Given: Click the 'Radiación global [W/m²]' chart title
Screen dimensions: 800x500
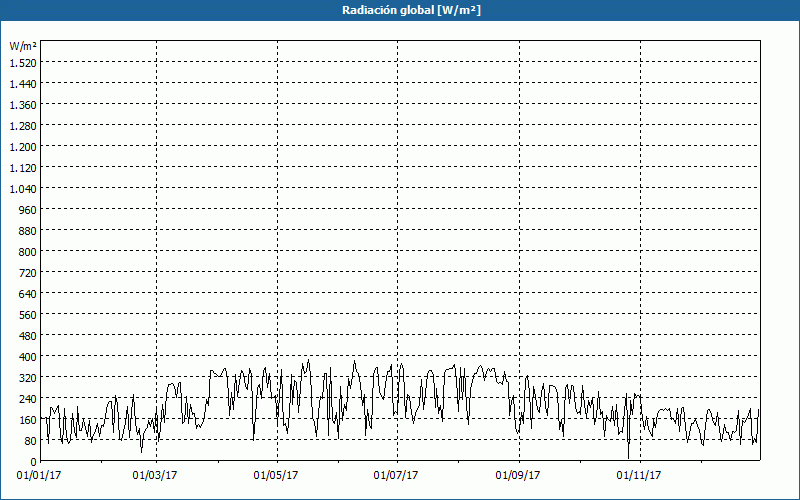Looking at the screenshot, I should tap(411, 10).
